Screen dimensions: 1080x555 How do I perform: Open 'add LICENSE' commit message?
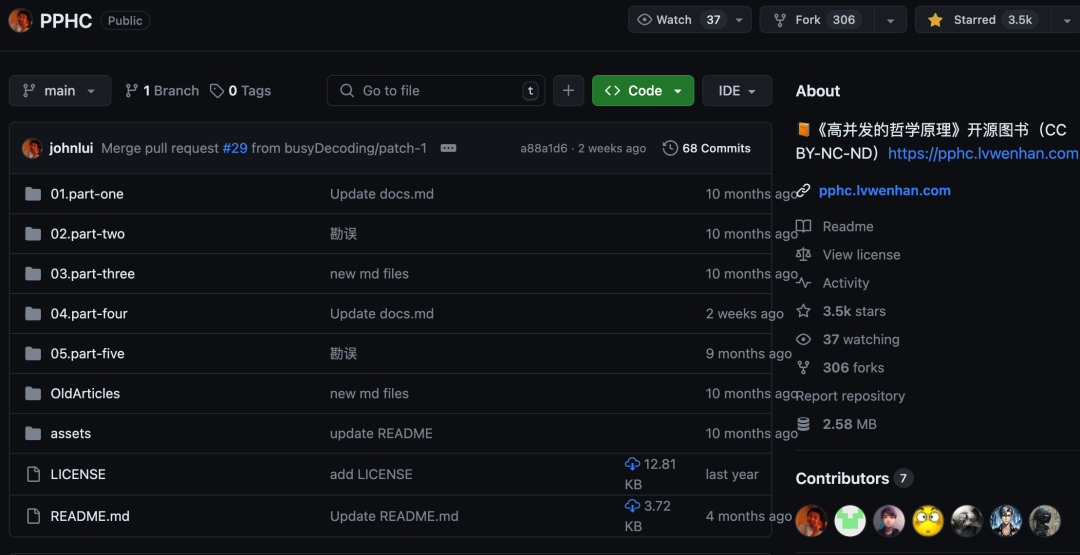(x=371, y=474)
